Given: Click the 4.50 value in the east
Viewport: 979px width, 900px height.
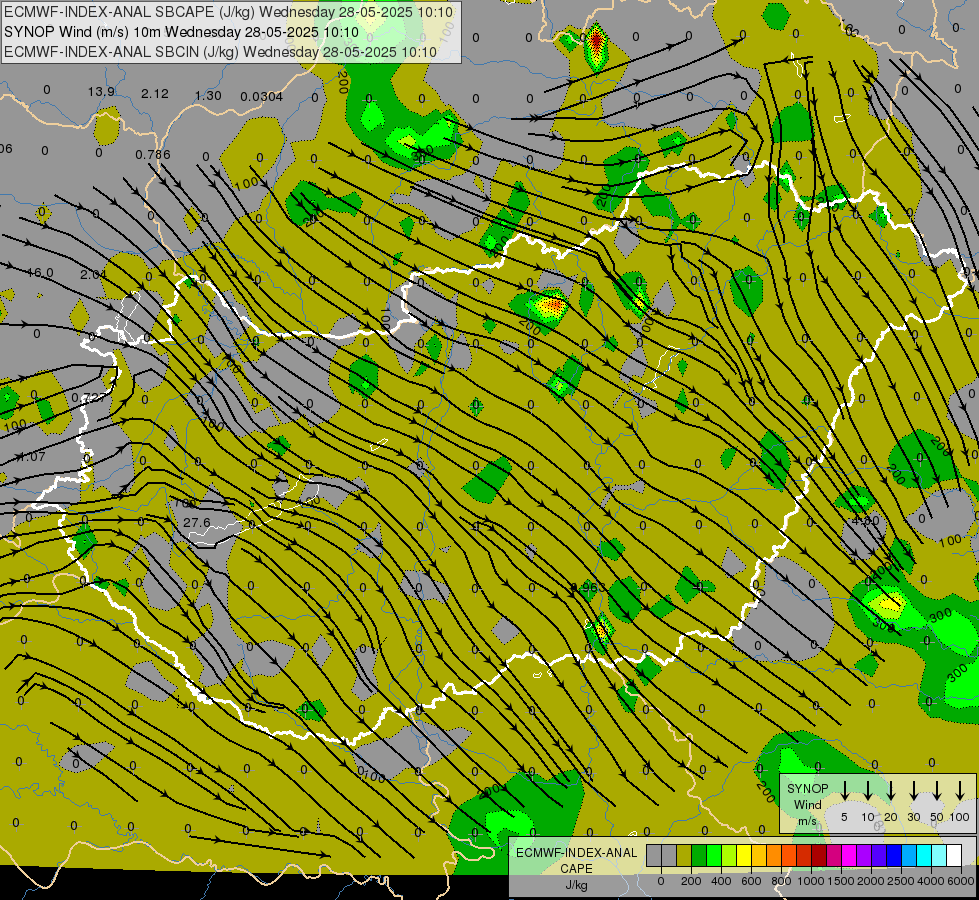Looking at the screenshot, I should point(866,520).
